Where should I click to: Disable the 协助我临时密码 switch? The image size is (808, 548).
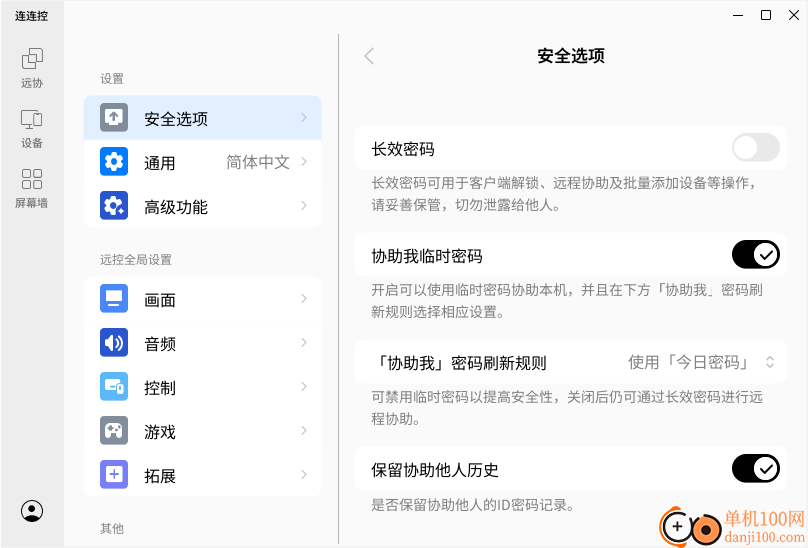755,255
